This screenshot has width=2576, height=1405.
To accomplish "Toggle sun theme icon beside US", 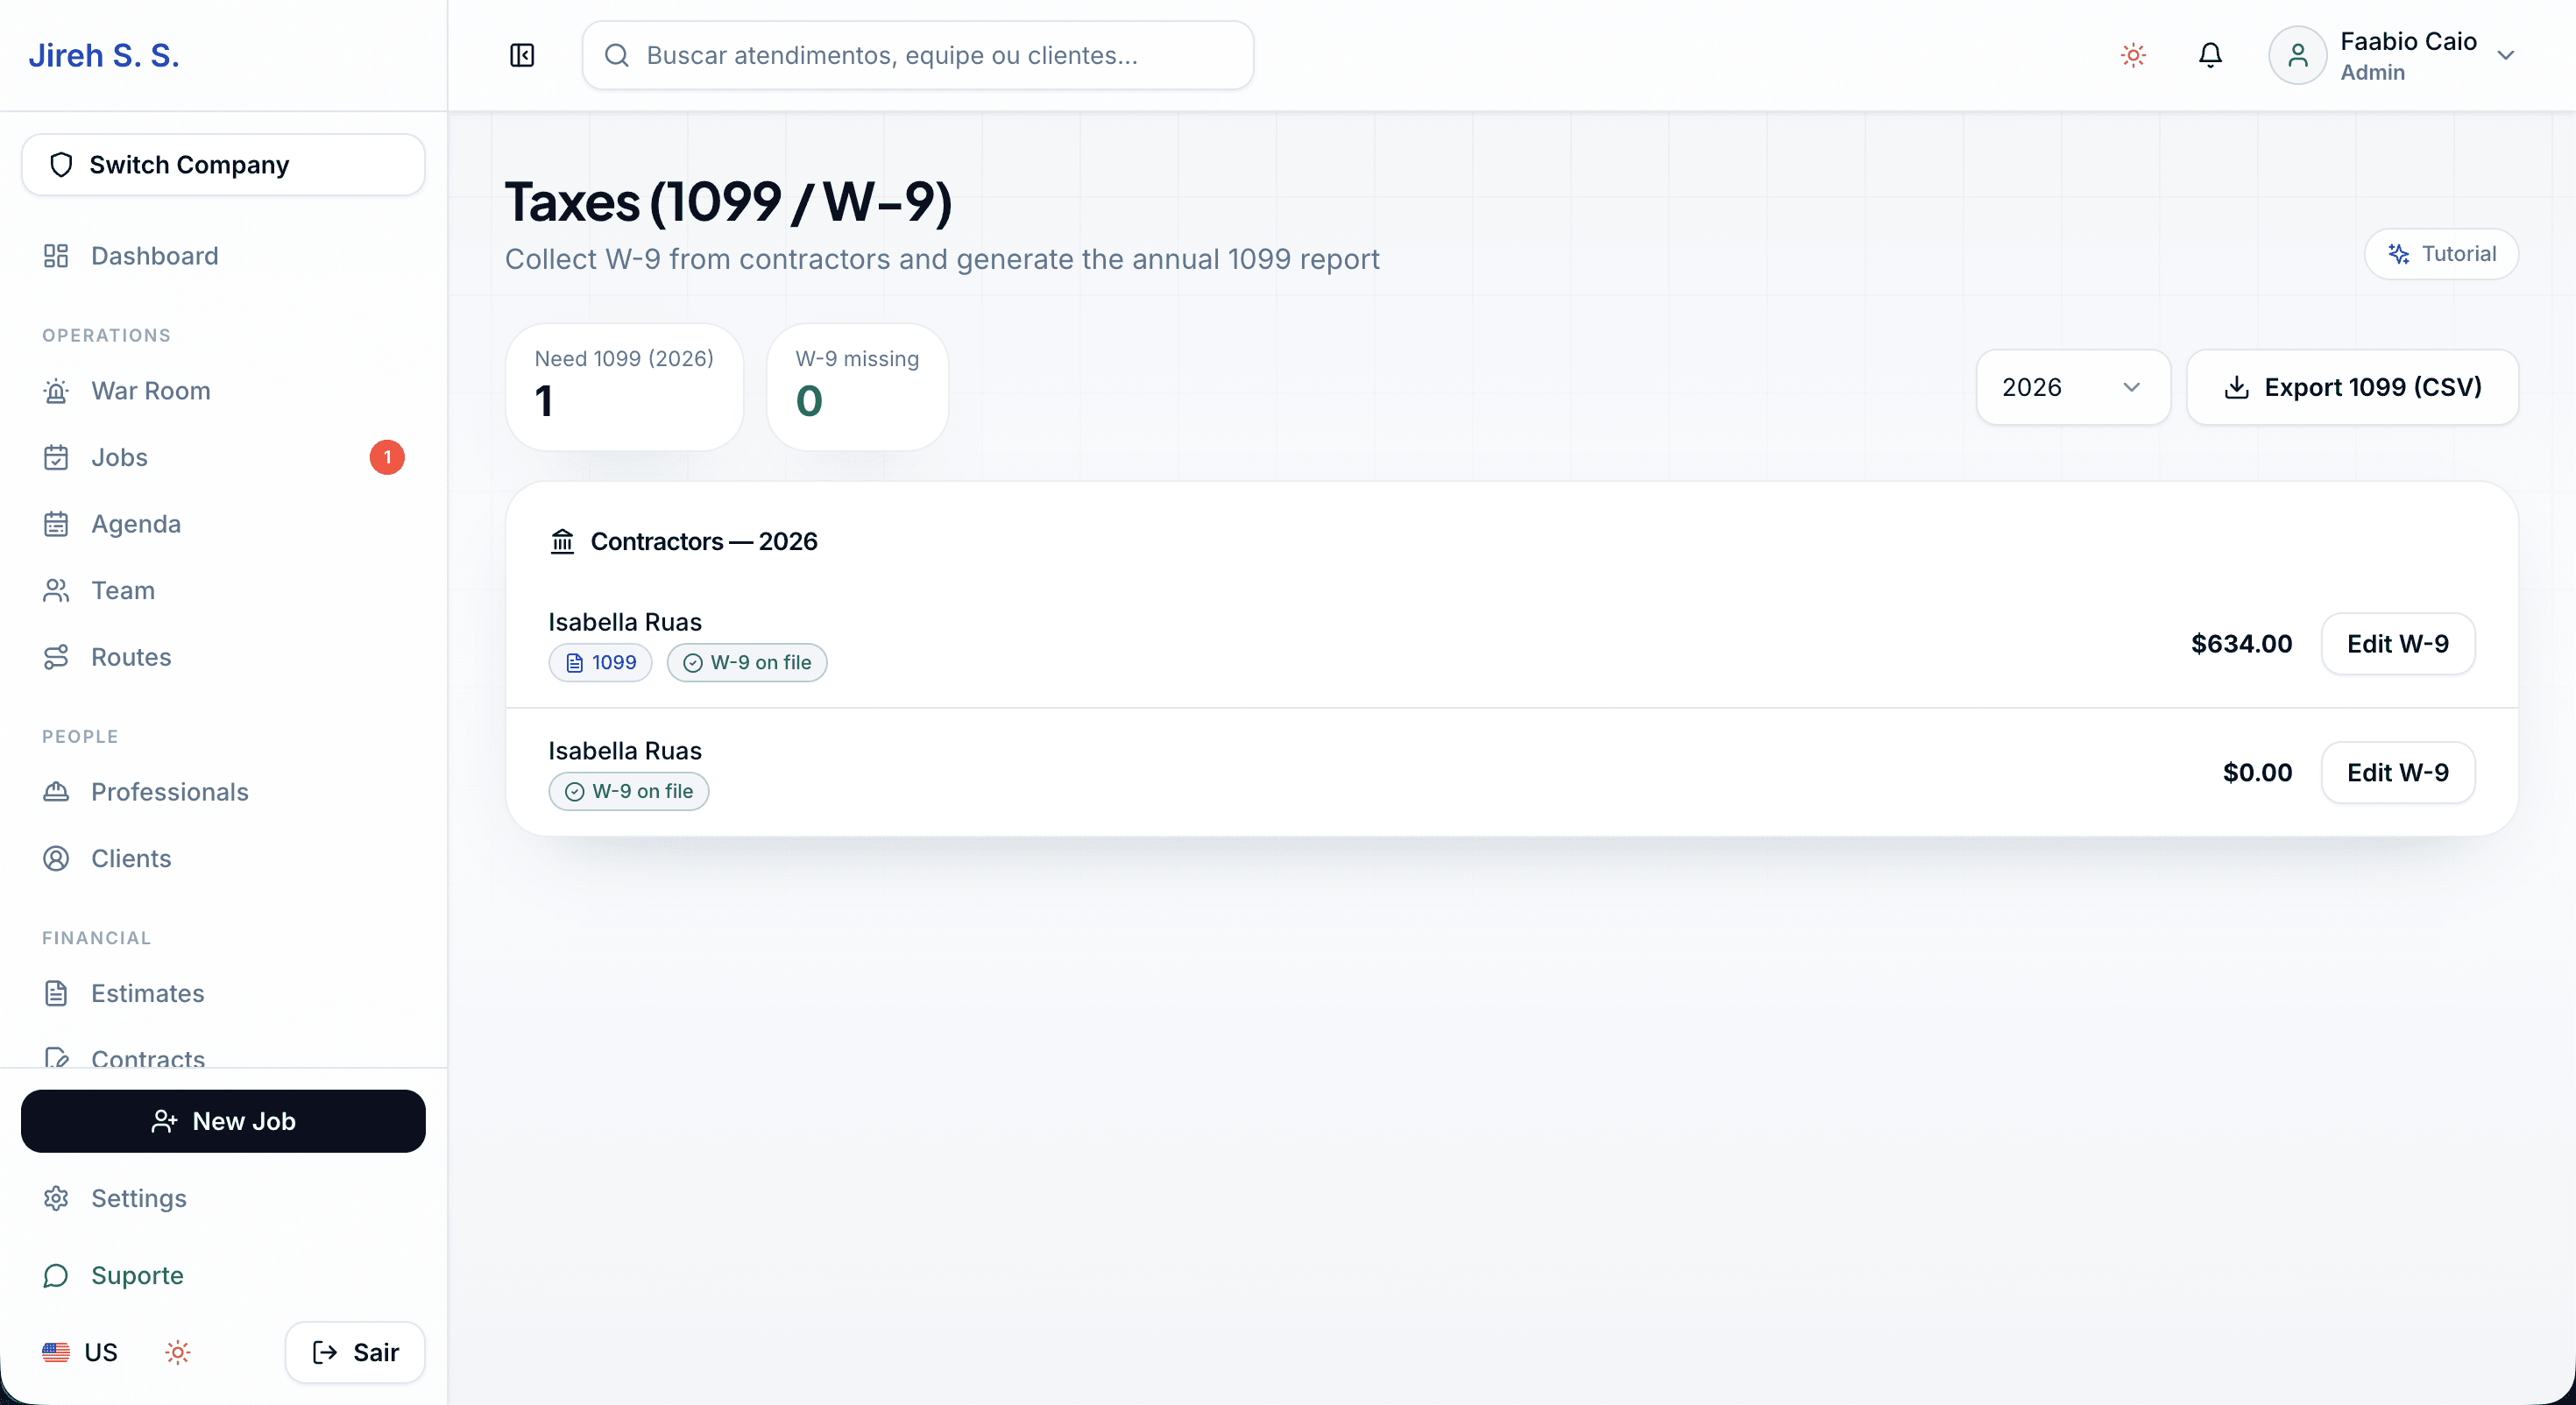I will [178, 1352].
